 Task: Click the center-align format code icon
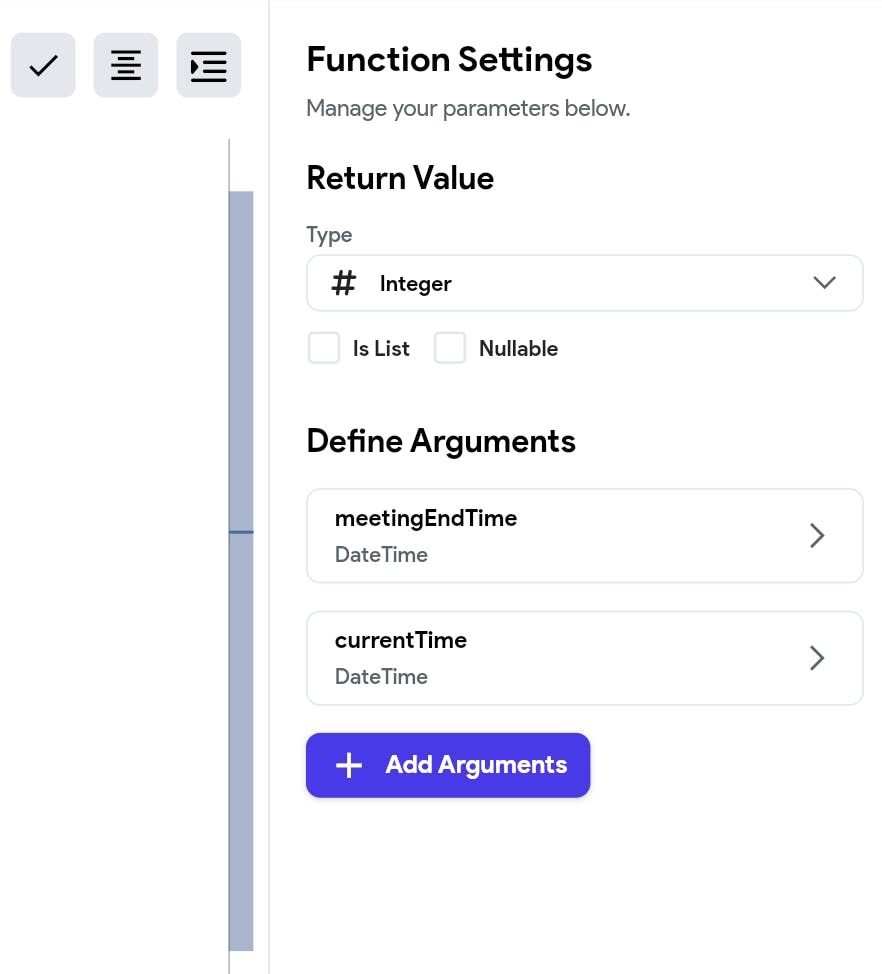point(125,65)
